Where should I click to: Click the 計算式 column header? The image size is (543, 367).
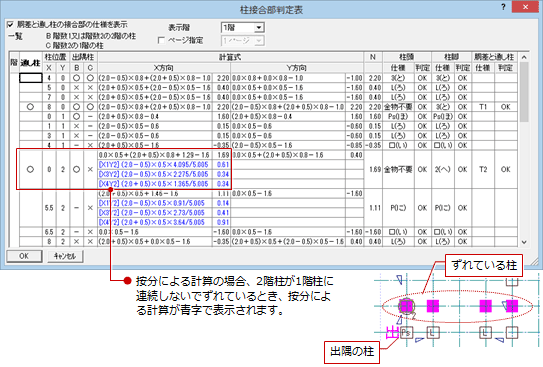pyautogui.click(x=230, y=57)
